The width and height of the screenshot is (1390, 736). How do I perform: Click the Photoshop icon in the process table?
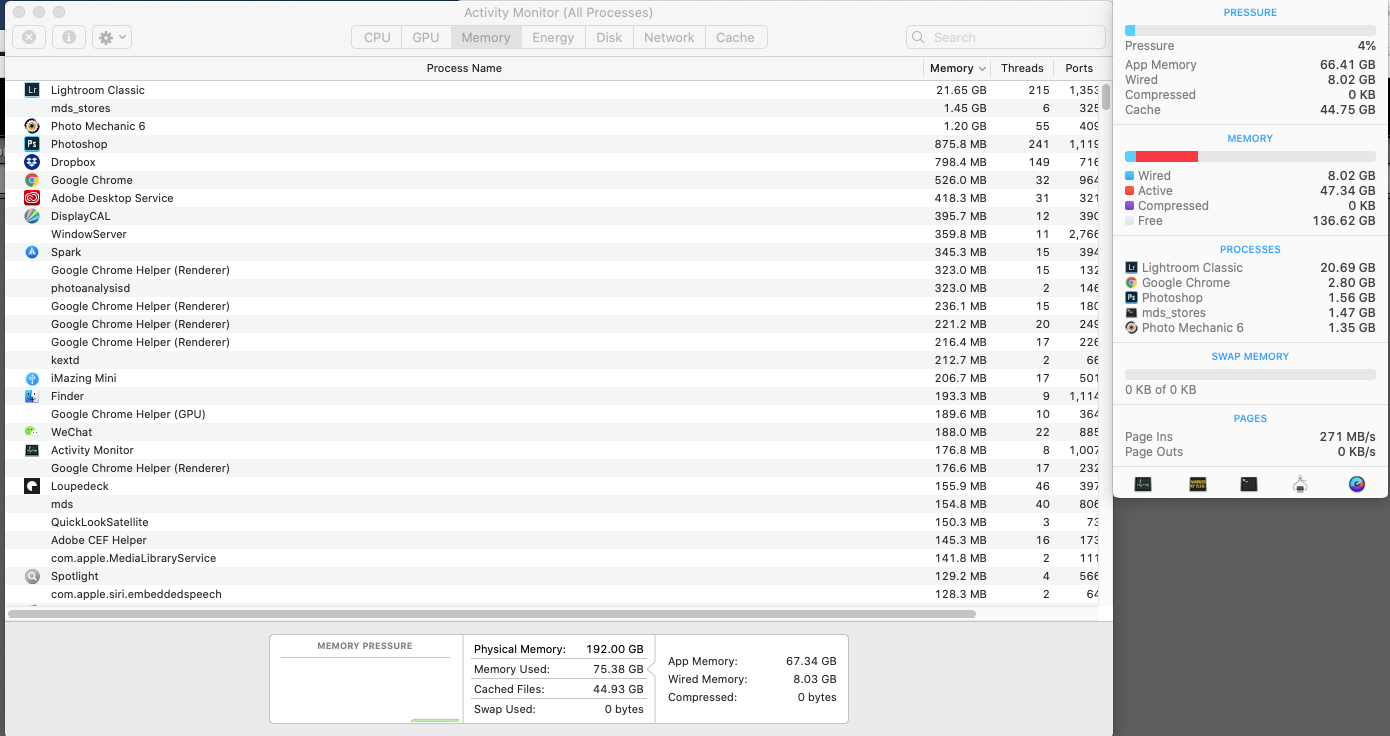tap(32, 144)
